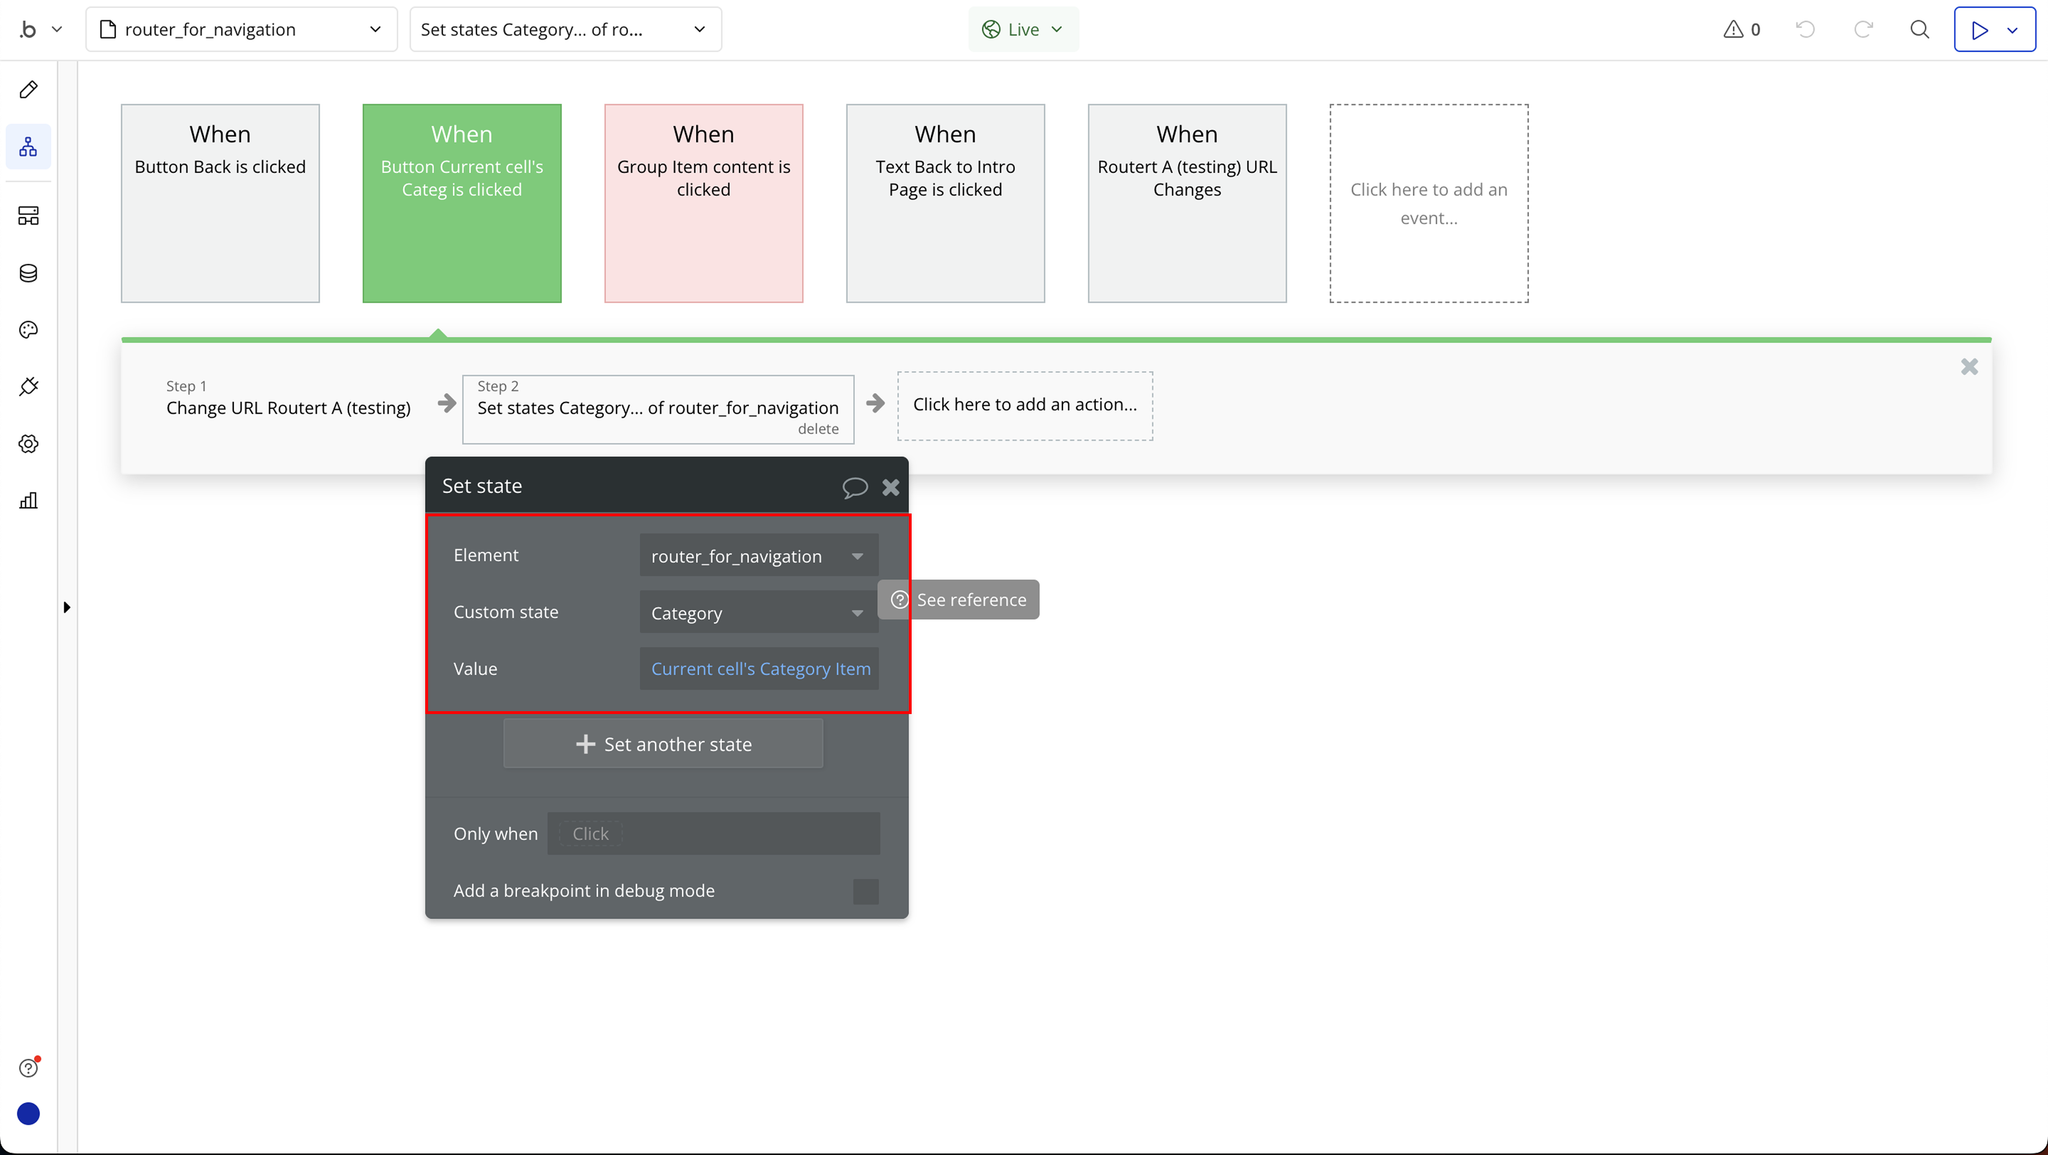Open the Plugins plug icon

pos(28,387)
